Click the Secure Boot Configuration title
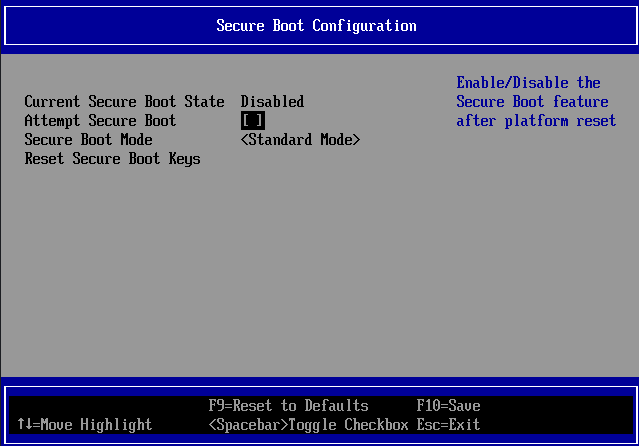Screen dimensions: 639x446 pyautogui.click(x=316, y=26)
